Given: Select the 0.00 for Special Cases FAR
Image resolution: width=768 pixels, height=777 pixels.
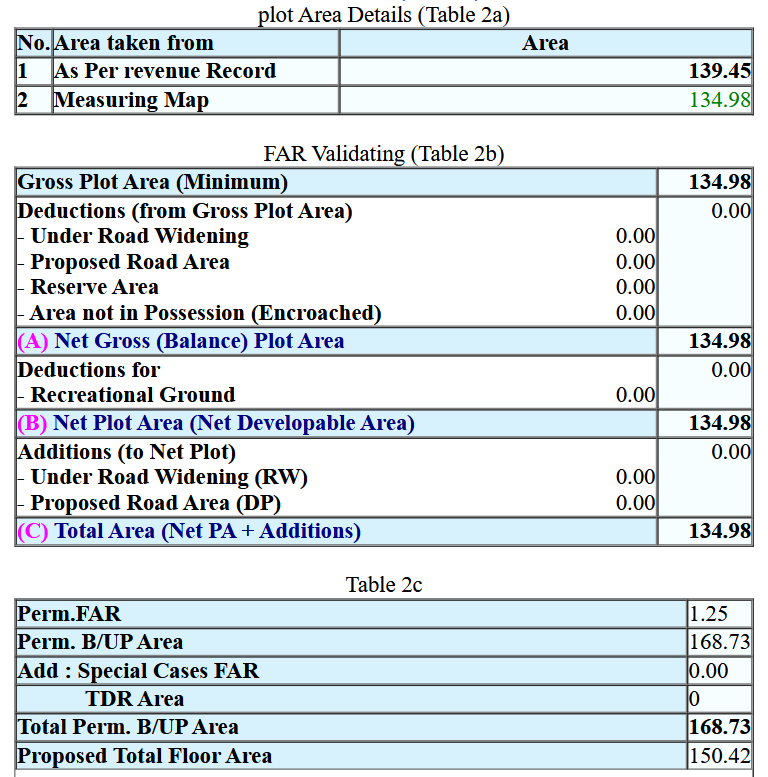Looking at the screenshot, I should [x=708, y=671].
